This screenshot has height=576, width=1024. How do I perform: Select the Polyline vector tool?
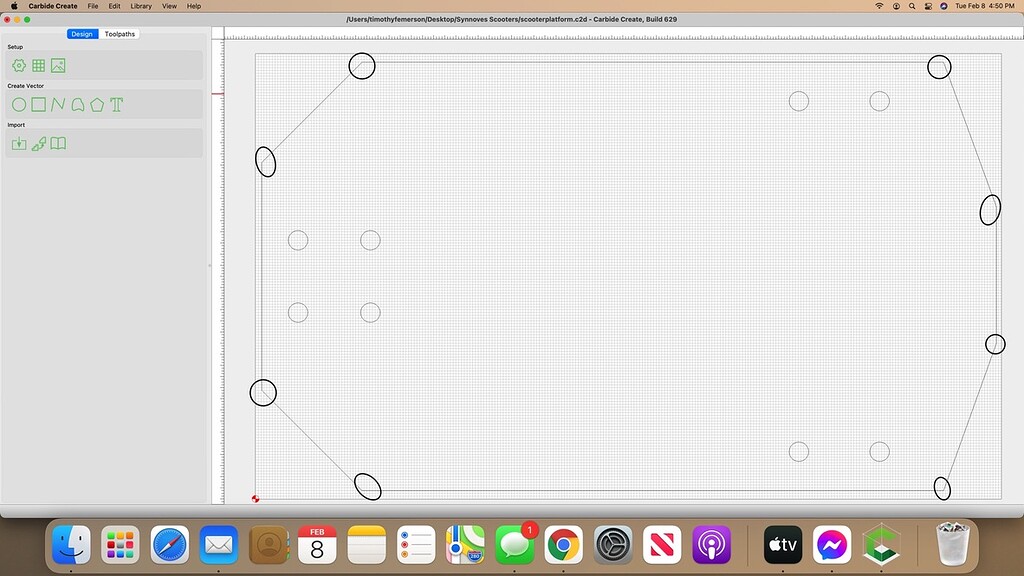[x=58, y=104]
